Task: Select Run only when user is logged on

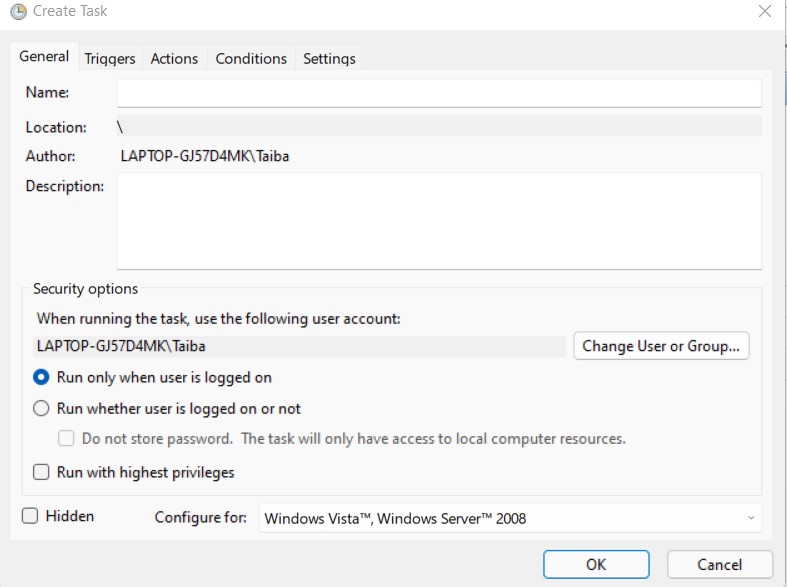Action: coord(42,378)
